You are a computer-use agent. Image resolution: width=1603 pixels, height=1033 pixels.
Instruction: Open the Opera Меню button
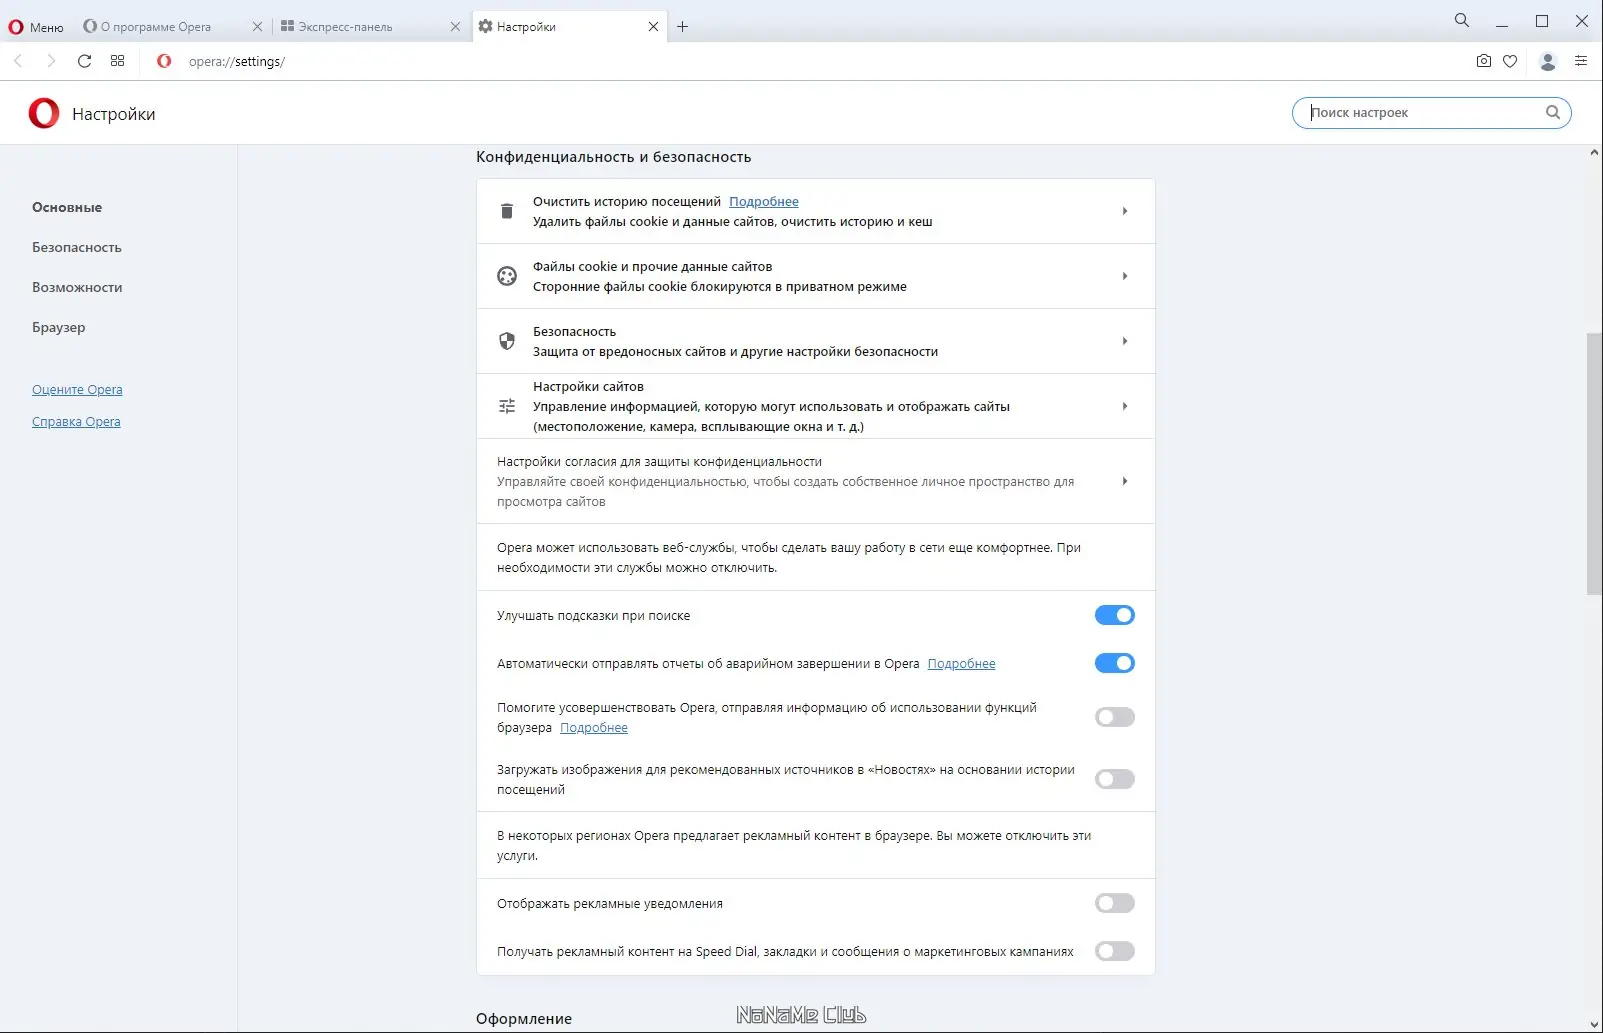(x=36, y=27)
